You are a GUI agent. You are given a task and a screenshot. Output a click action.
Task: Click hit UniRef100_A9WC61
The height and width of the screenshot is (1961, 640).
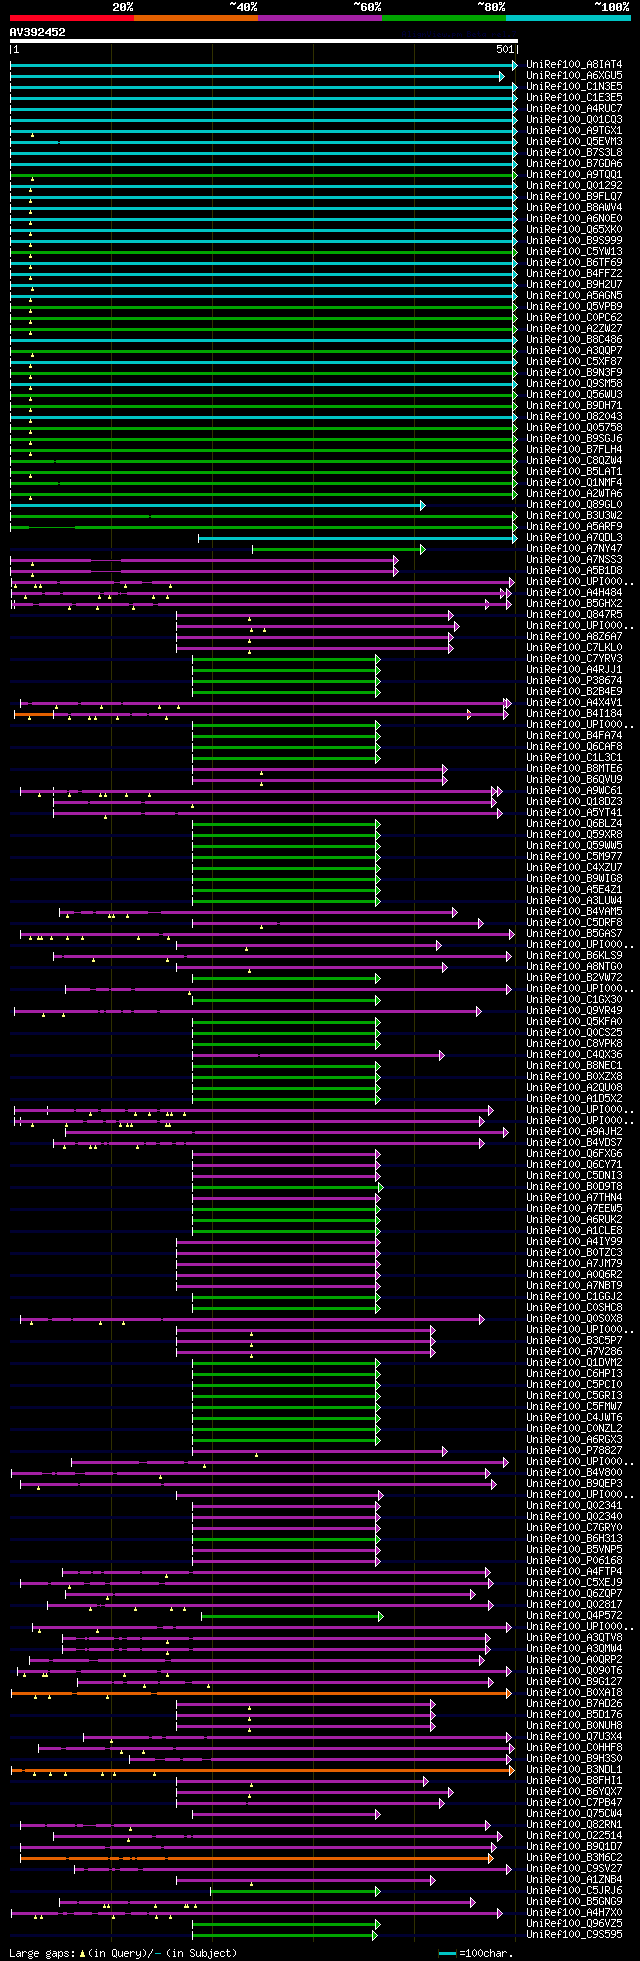574,791
